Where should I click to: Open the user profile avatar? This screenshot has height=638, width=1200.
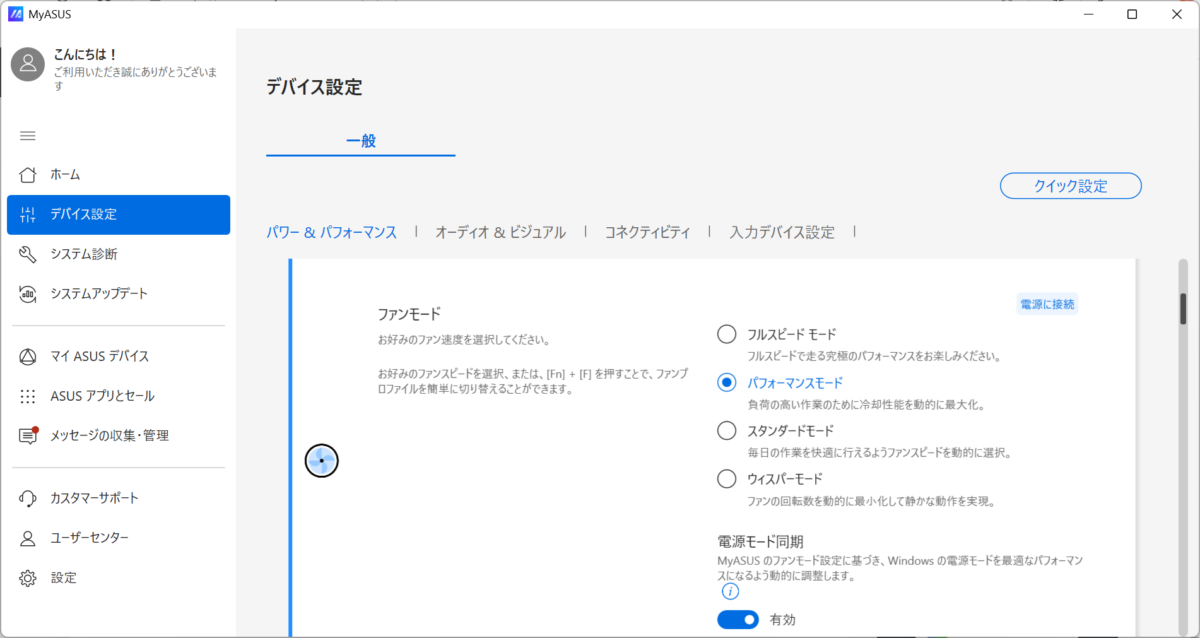click(28, 63)
